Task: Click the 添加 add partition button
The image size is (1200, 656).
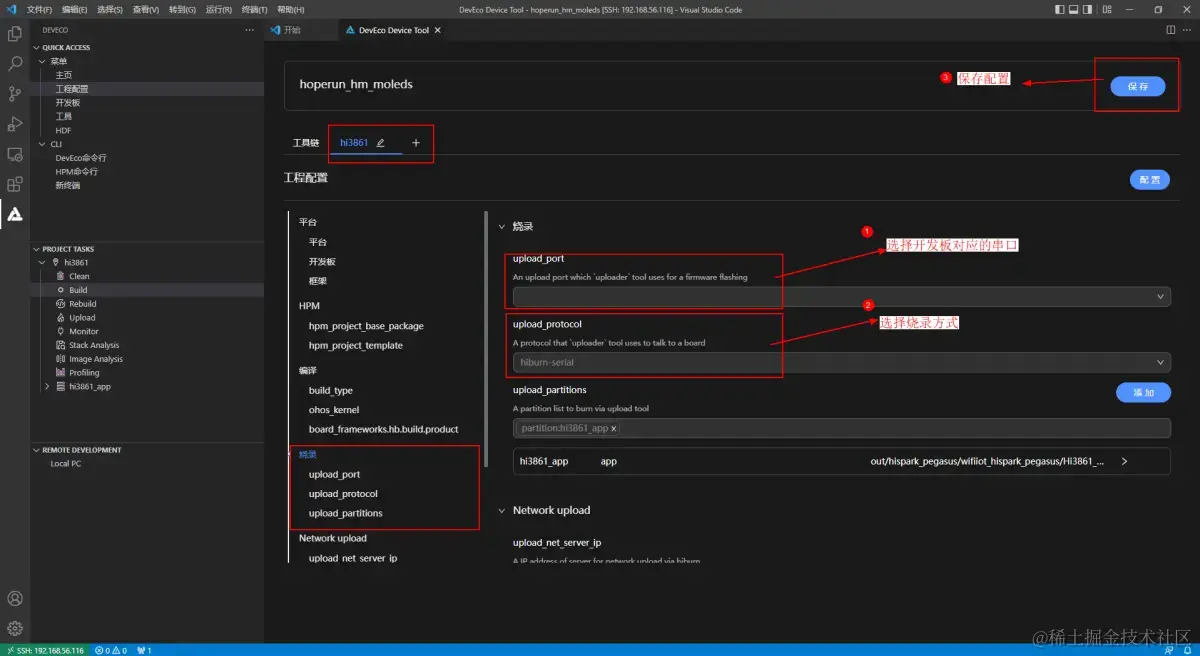Action: coord(1144,393)
